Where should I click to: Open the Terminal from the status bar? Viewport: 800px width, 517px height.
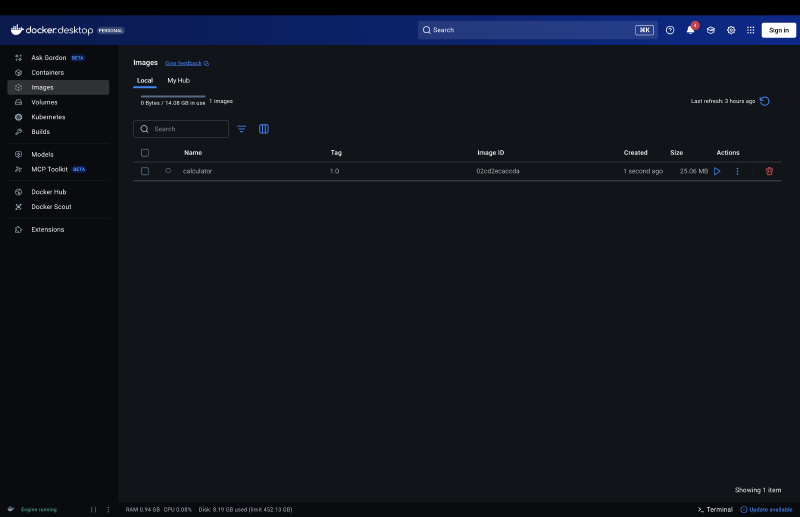(x=715, y=509)
